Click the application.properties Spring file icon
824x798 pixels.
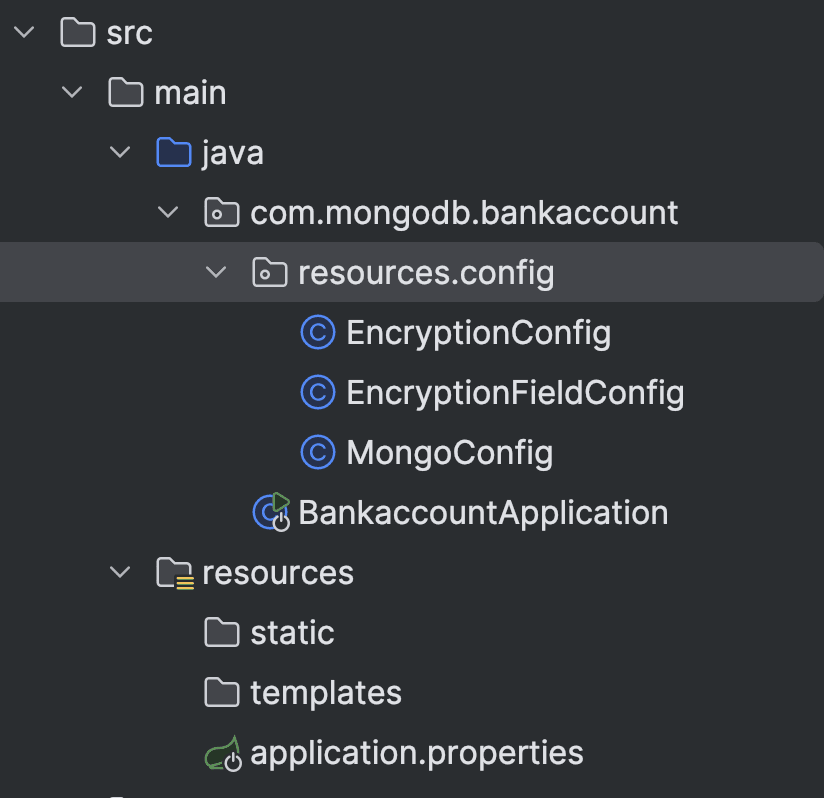pos(224,753)
